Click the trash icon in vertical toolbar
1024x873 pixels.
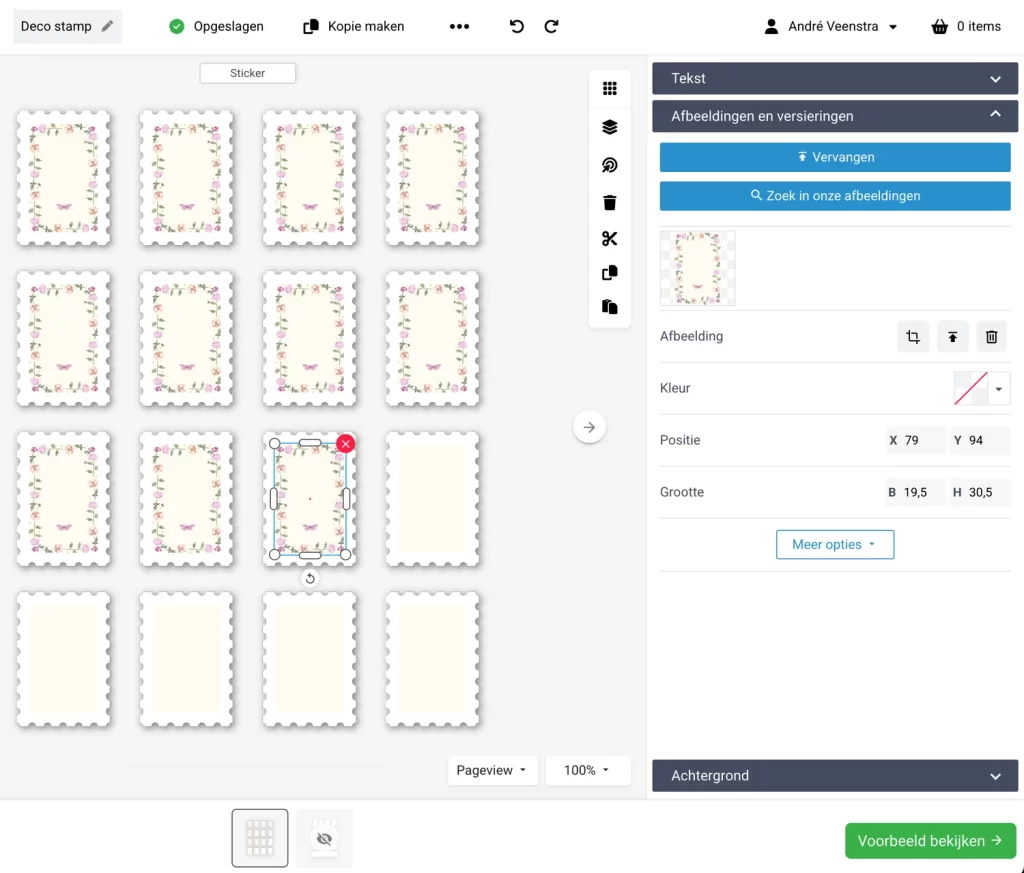pyautogui.click(x=610, y=203)
